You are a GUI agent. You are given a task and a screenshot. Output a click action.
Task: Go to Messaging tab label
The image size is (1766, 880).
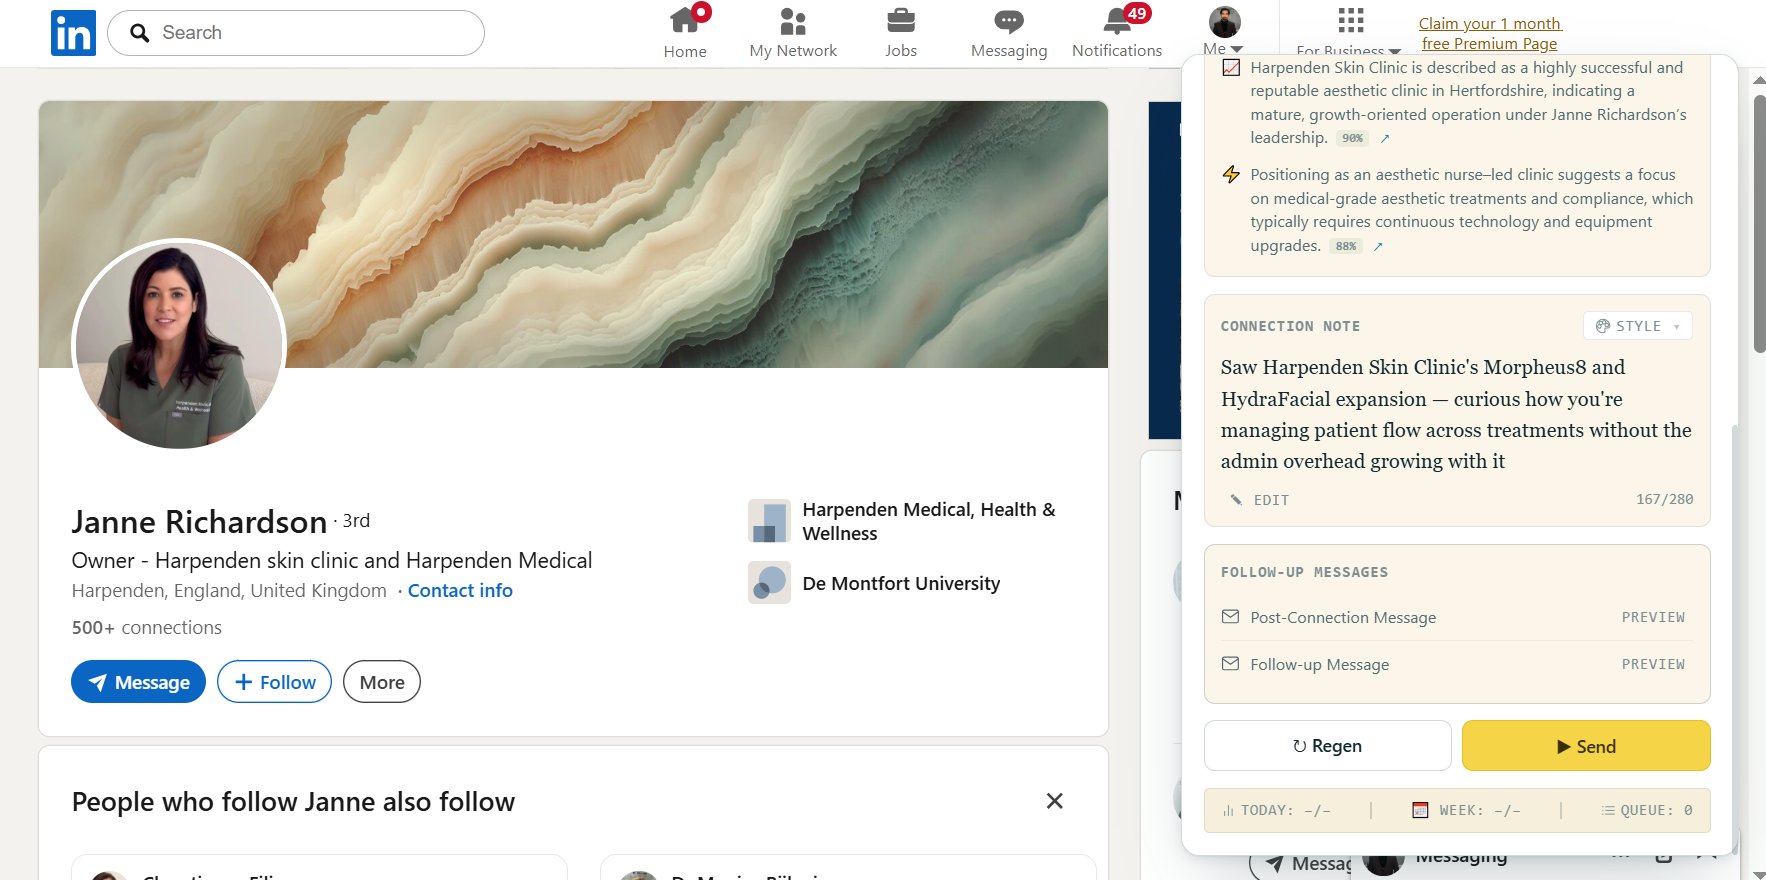[1009, 51]
